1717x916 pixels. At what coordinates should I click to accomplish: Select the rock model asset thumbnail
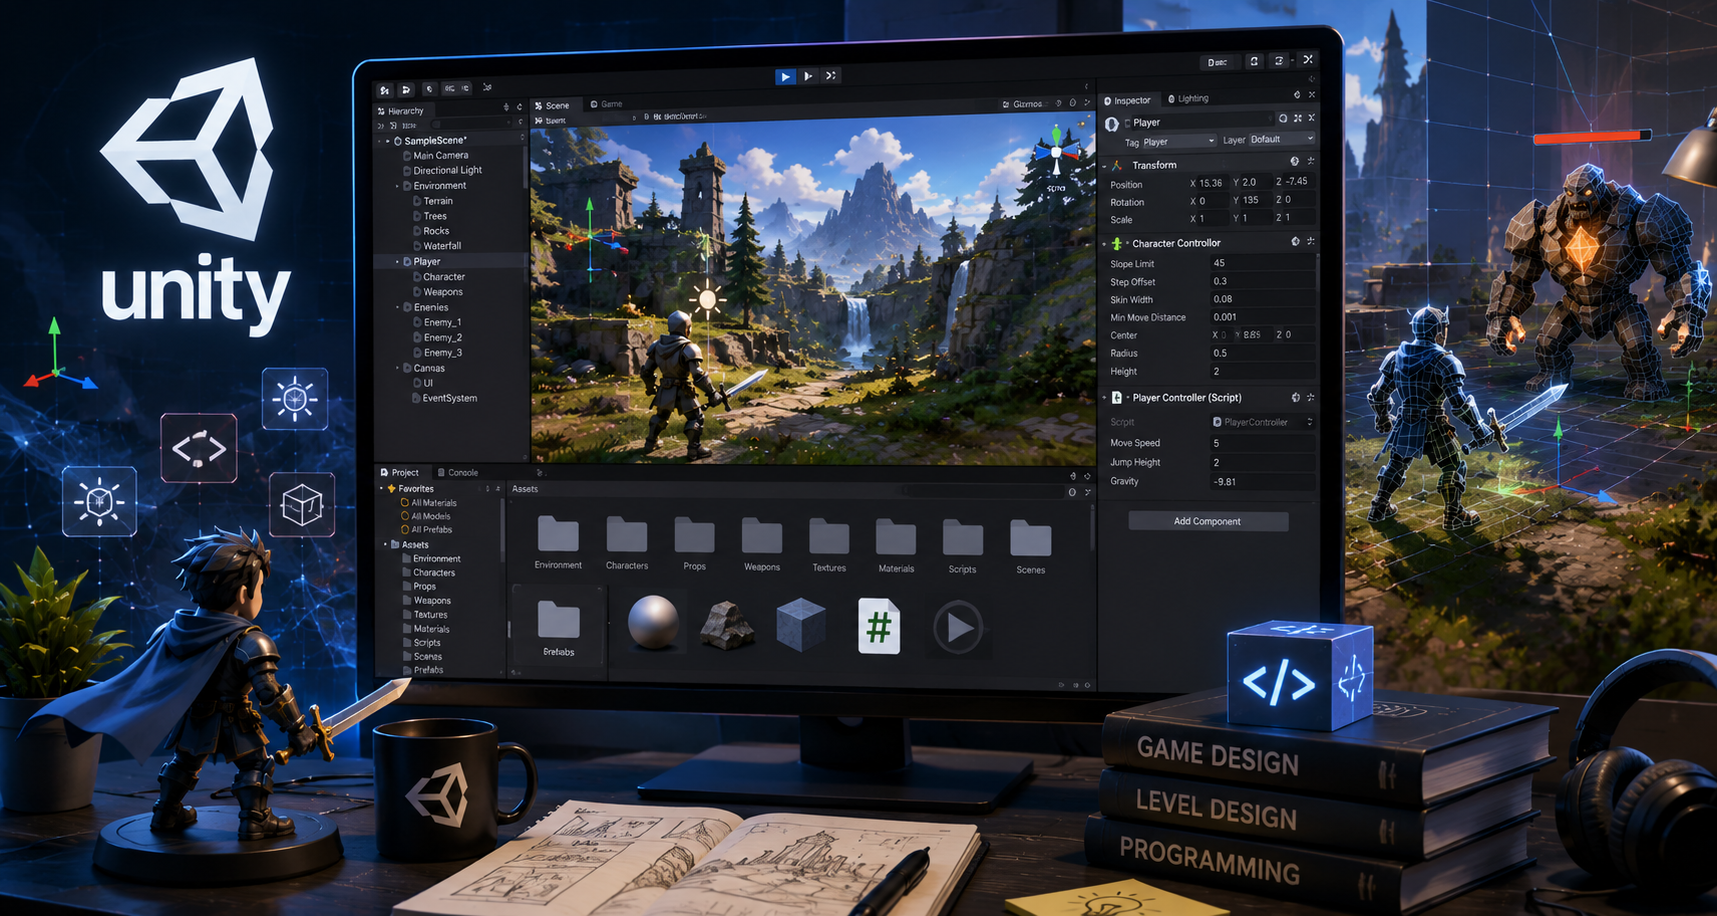tap(727, 625)
